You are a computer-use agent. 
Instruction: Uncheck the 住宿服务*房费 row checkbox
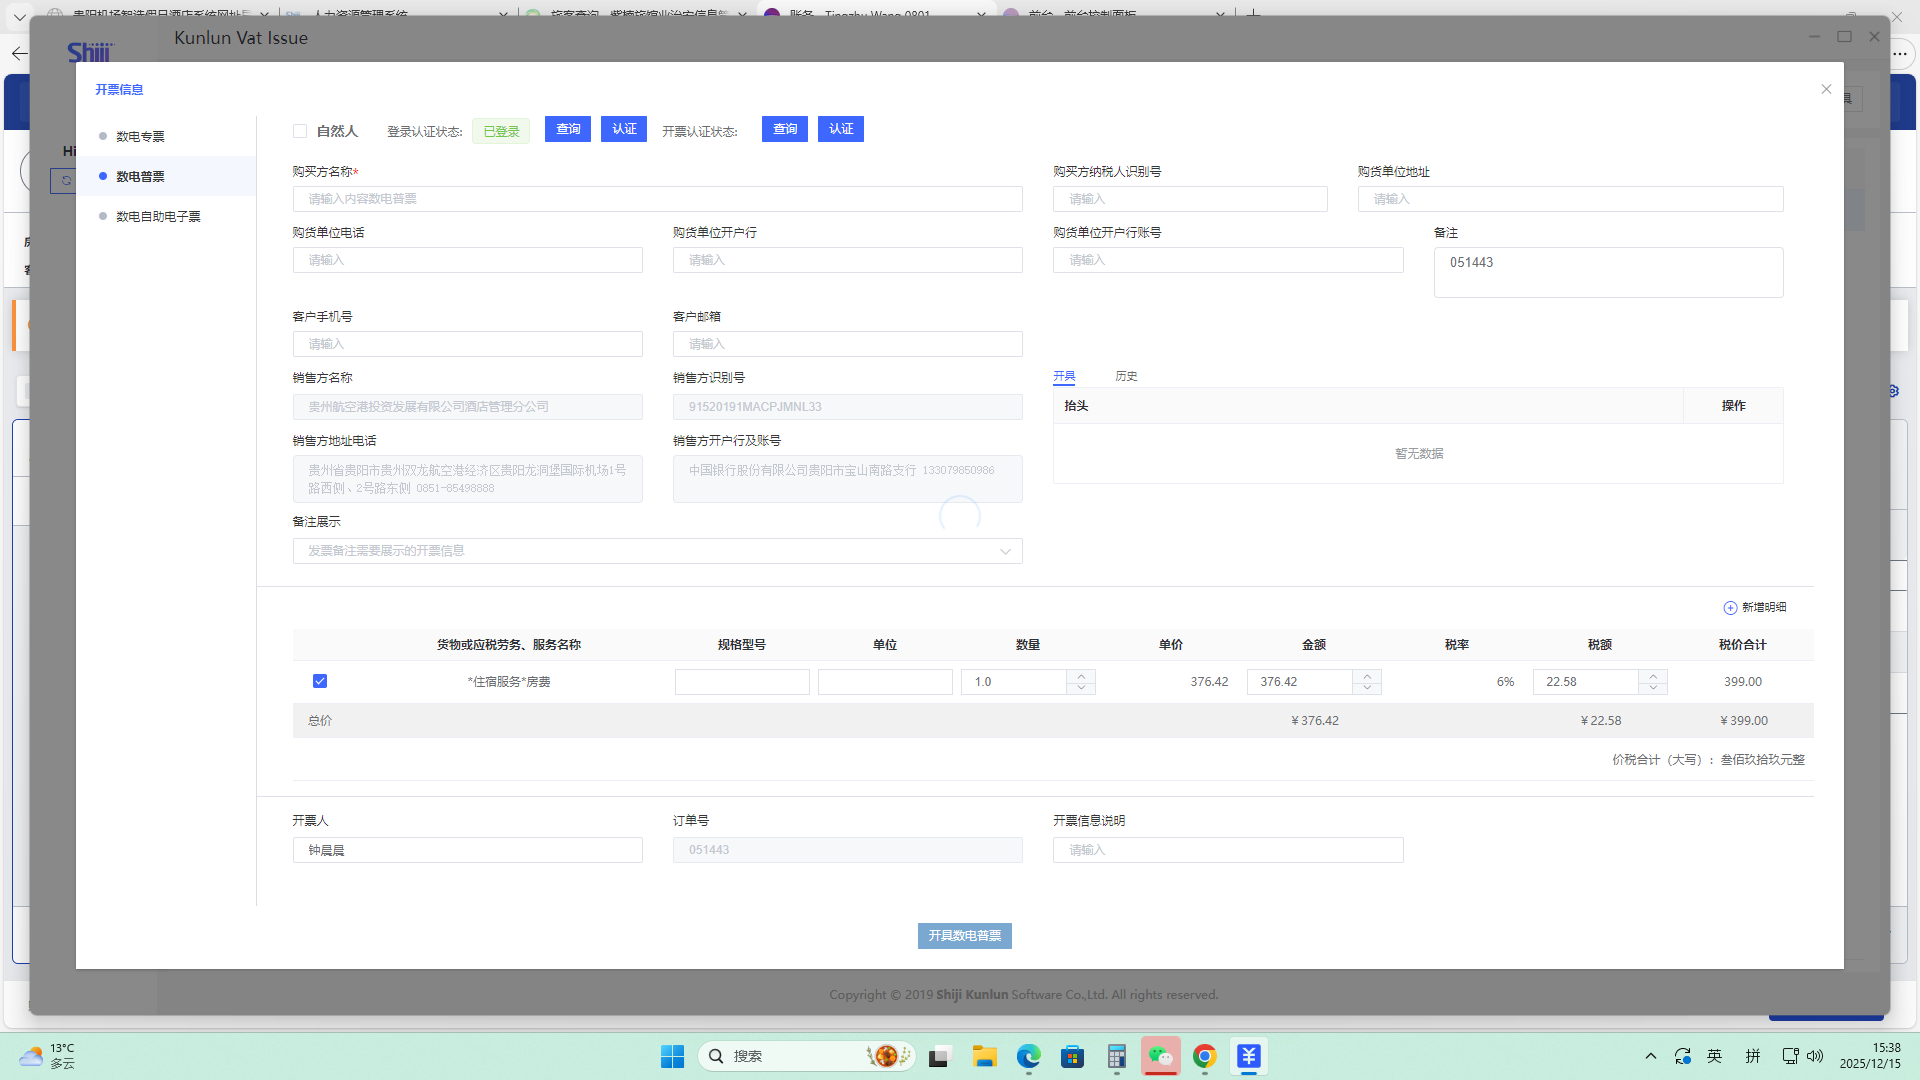(320, 681)
